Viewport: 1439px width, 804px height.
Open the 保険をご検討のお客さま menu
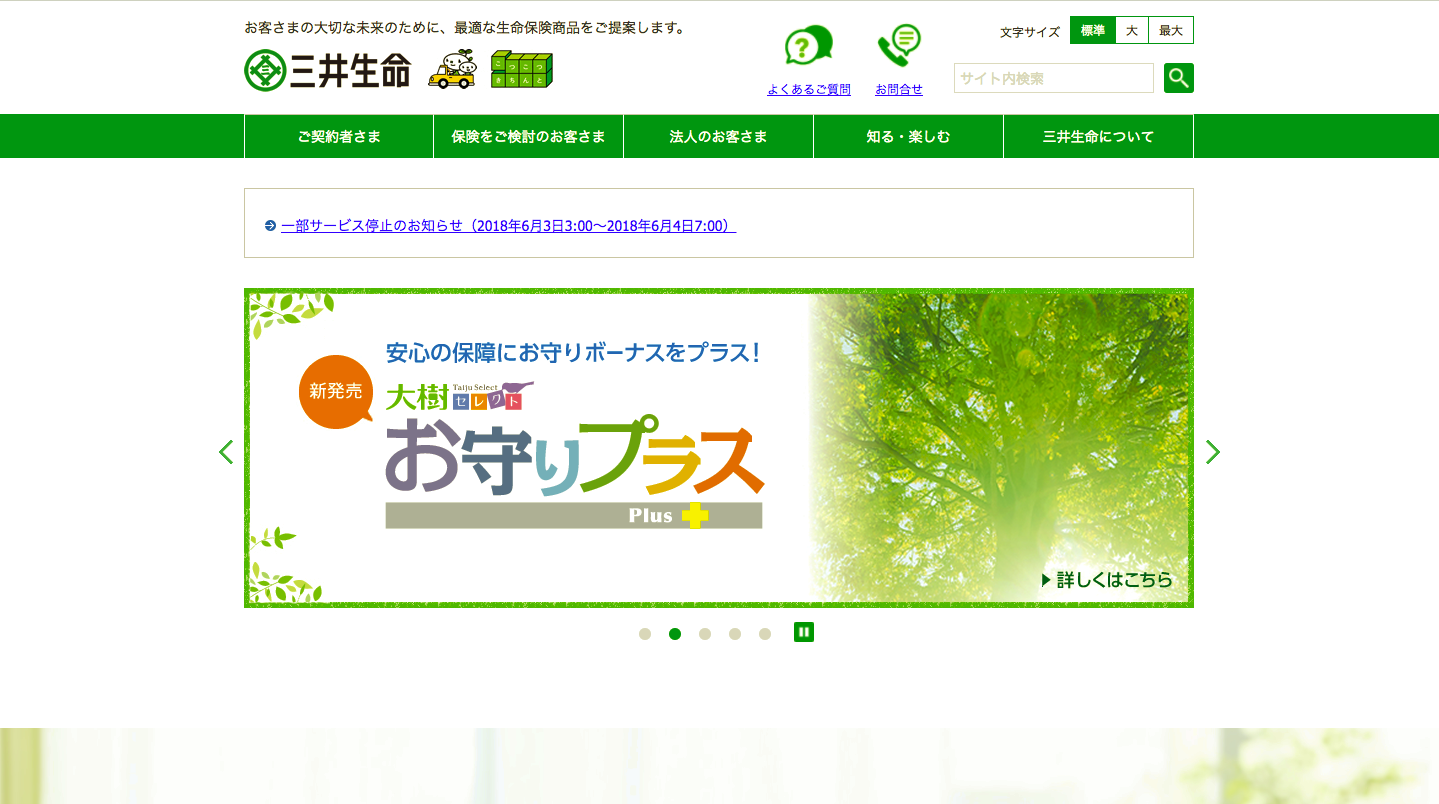[x=528, y=136]
